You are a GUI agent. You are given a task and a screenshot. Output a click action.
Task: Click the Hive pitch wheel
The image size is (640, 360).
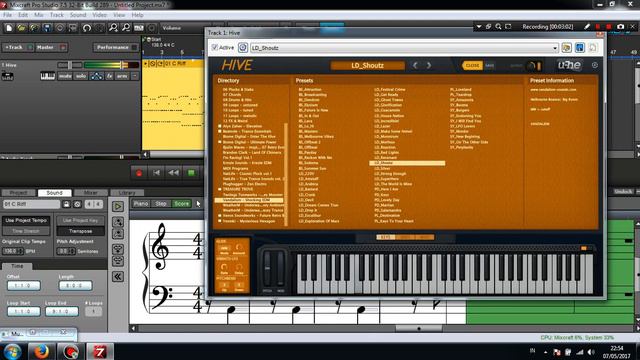pos(267,269)
